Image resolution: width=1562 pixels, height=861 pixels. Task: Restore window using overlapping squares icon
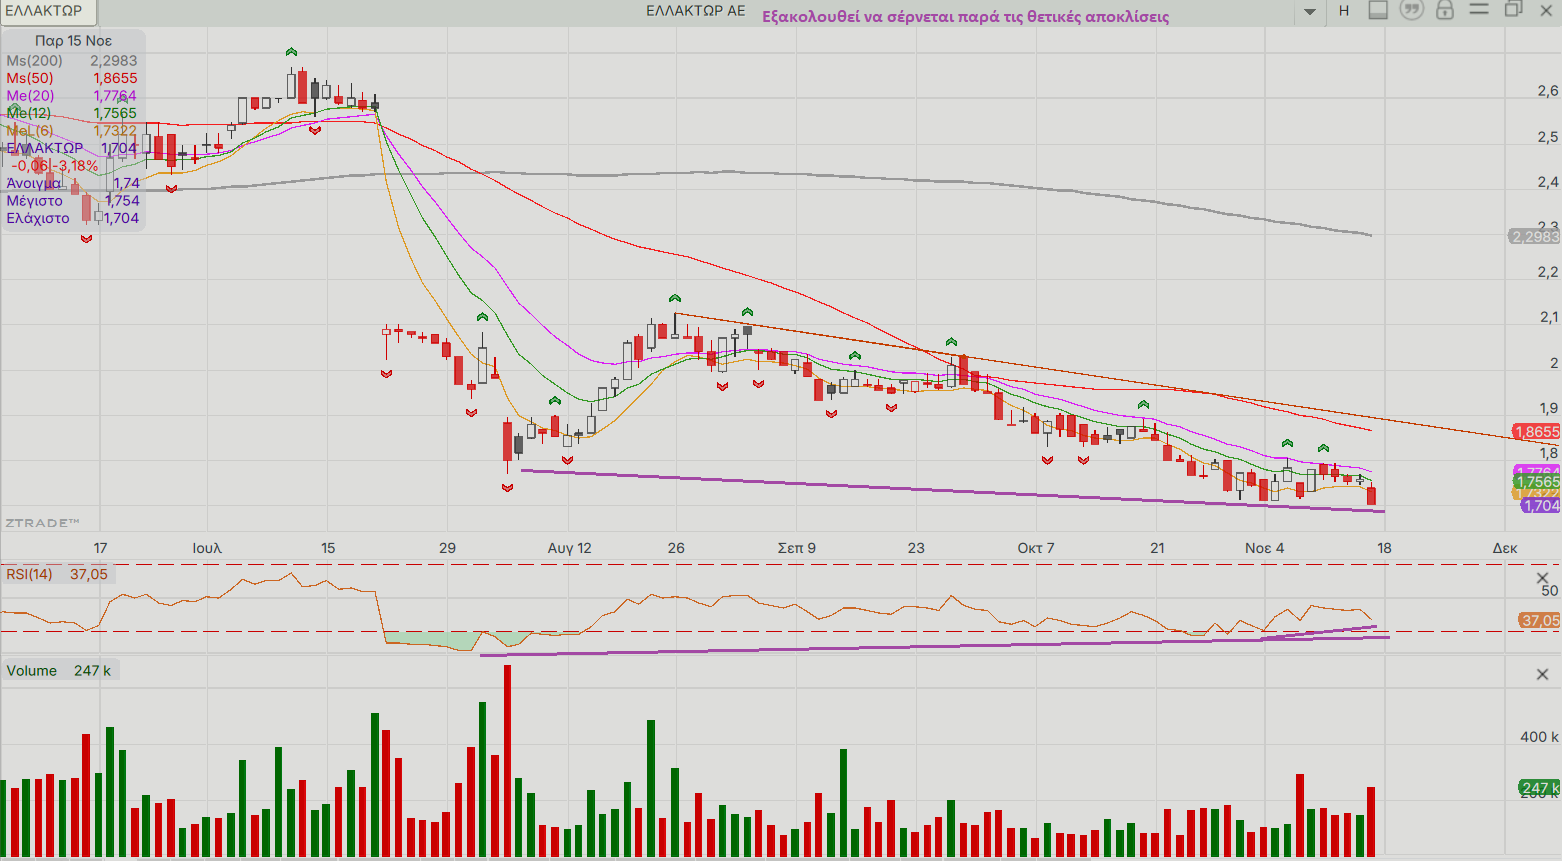1513,9
